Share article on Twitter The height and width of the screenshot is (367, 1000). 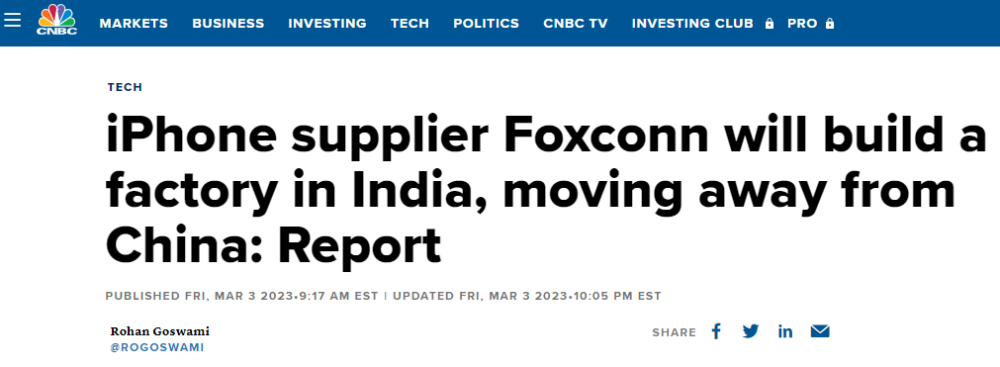tap(751, 331)
